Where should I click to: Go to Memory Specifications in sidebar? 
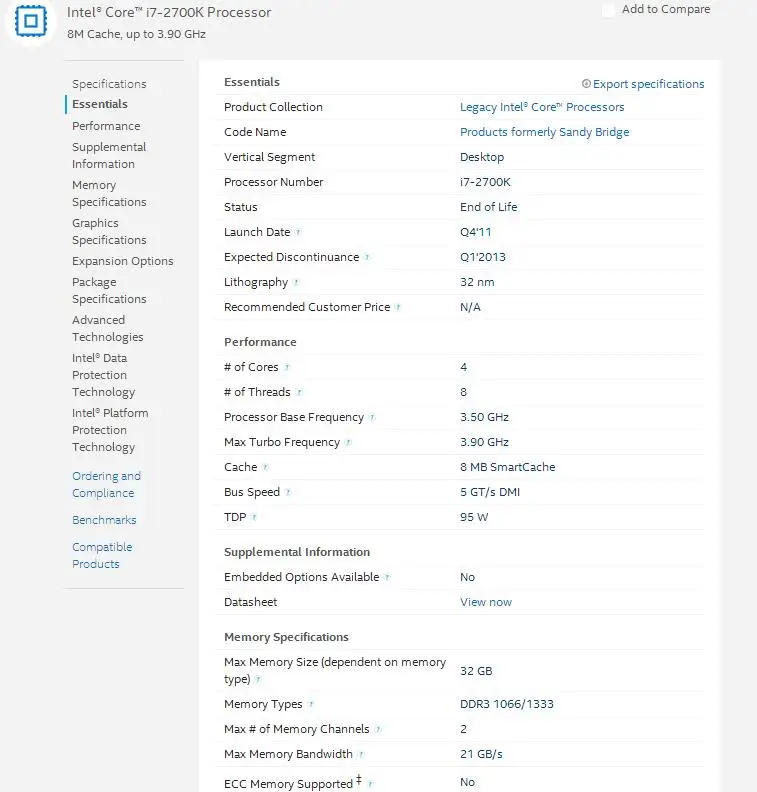tap(109, 193)
